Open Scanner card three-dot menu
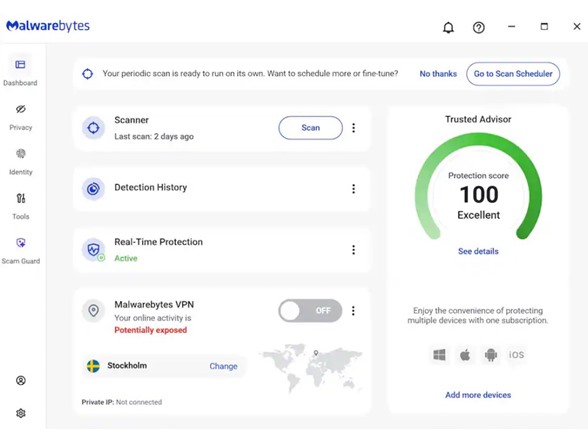588x441 pixels. [x=353, y=128]
